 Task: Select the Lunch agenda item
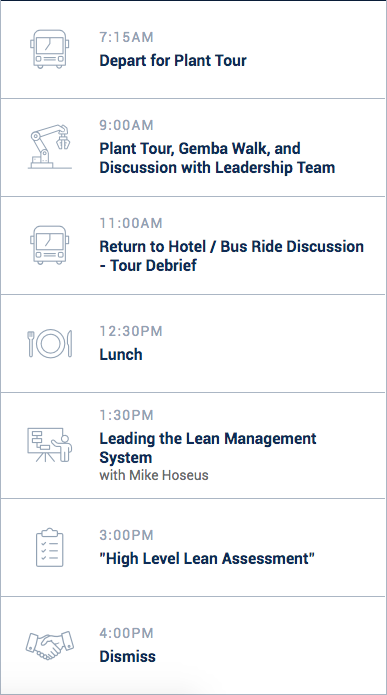[x=121, y=355]
